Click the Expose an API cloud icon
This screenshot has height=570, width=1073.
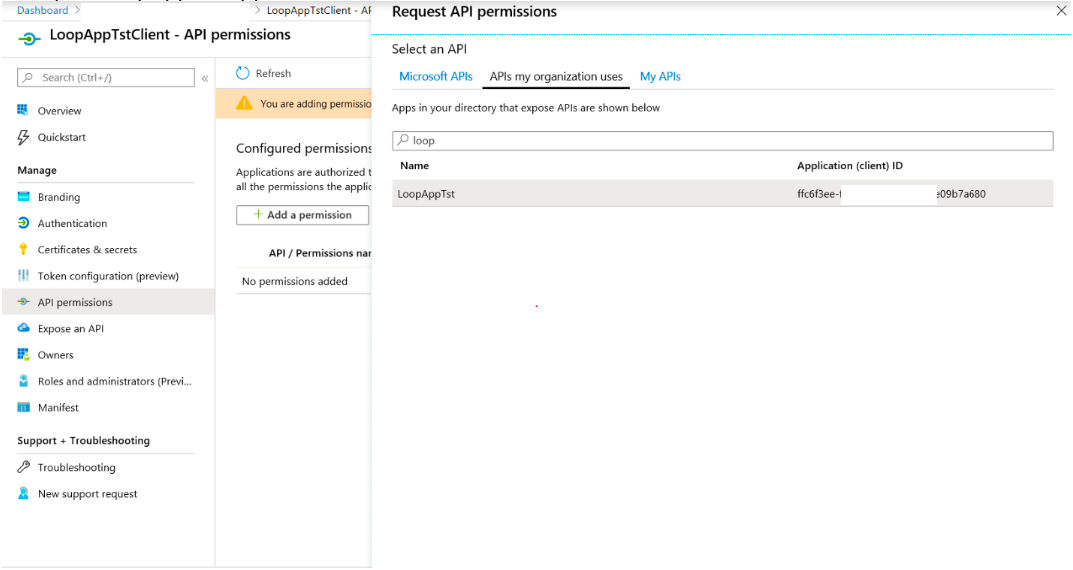pyautogui.click(x=23, y=328)
